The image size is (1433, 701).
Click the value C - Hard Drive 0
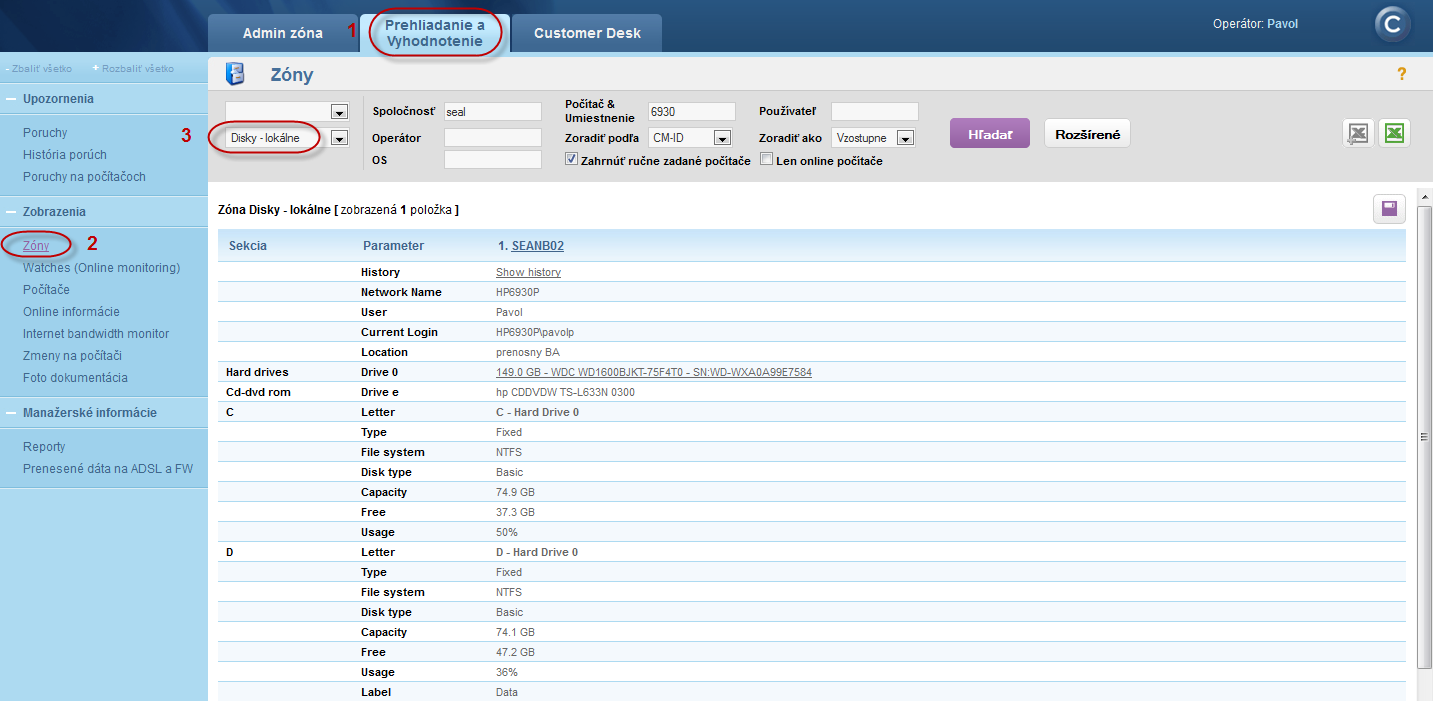point(537,412)
